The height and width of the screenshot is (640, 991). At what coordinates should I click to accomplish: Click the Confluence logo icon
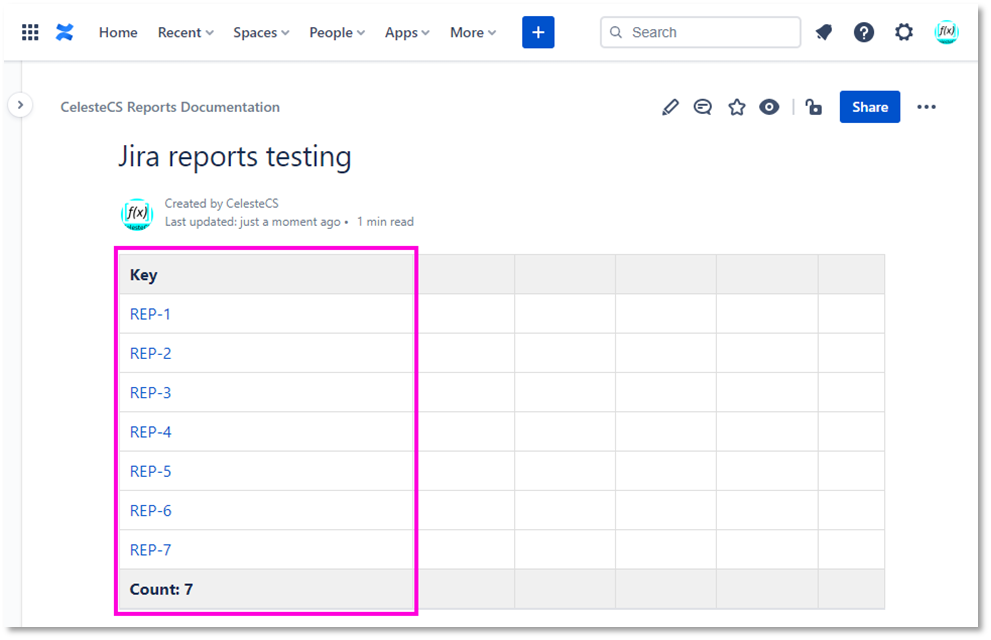64,32
